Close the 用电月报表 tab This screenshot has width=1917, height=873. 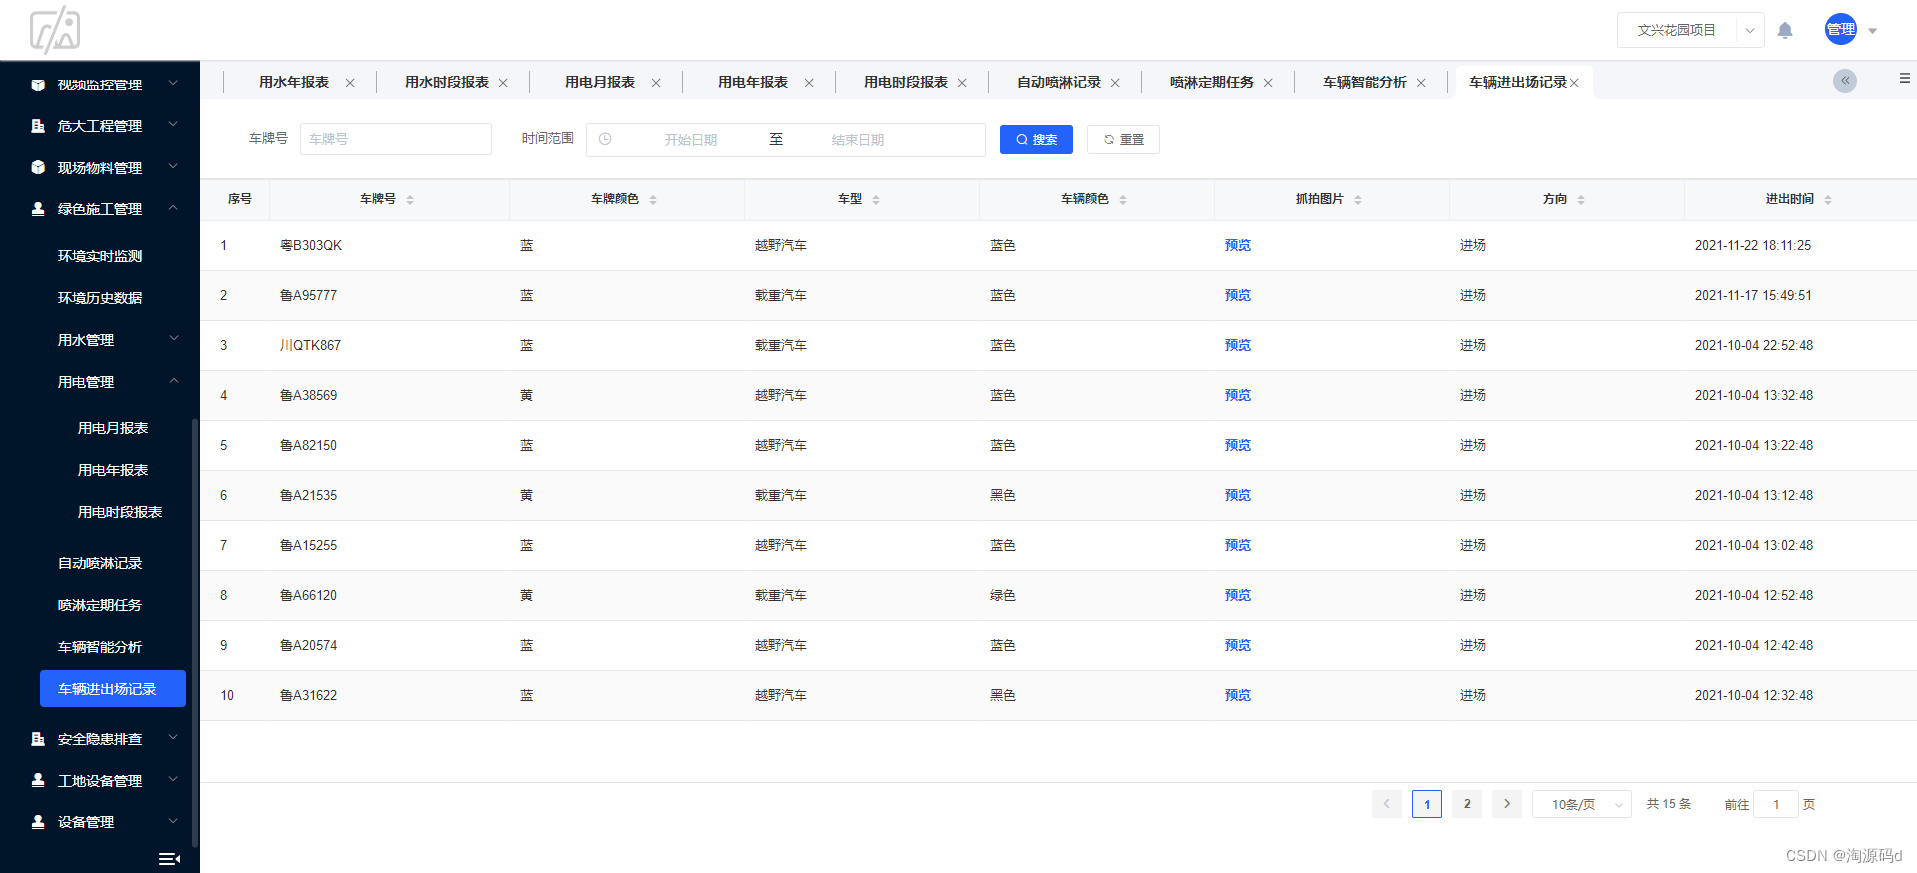(x=656, y=83)
